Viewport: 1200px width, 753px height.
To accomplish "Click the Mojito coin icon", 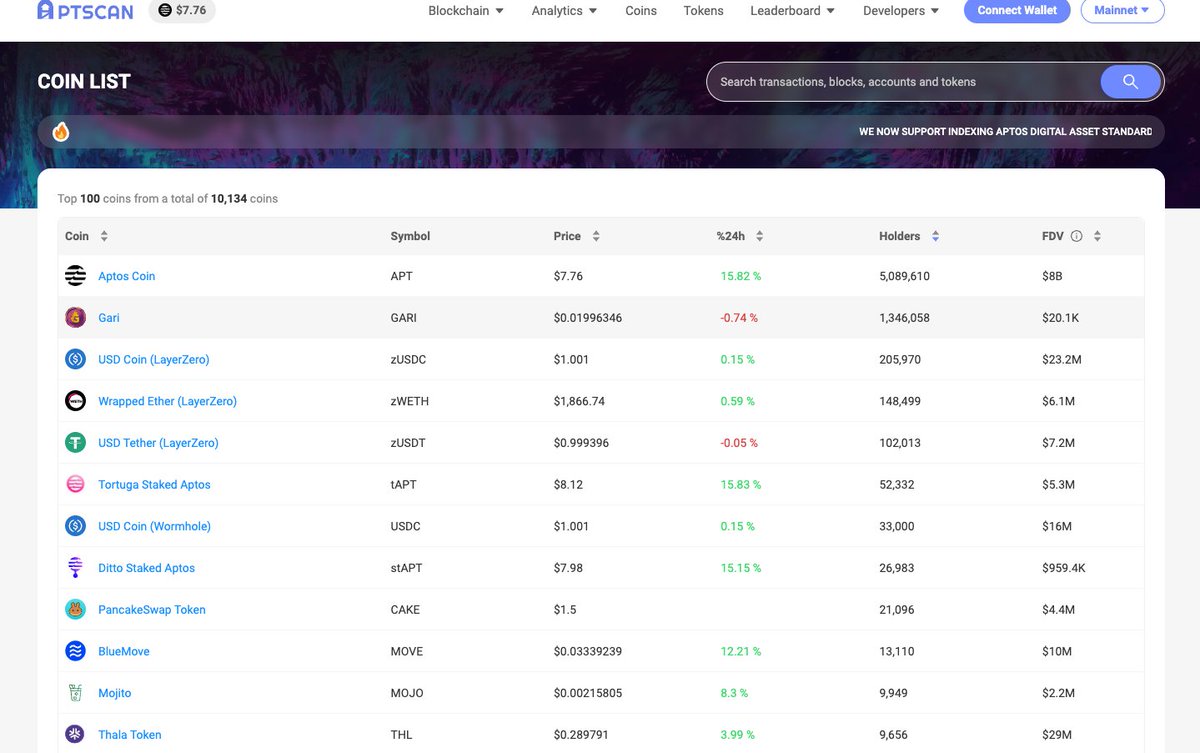I will tap(75, 693).
